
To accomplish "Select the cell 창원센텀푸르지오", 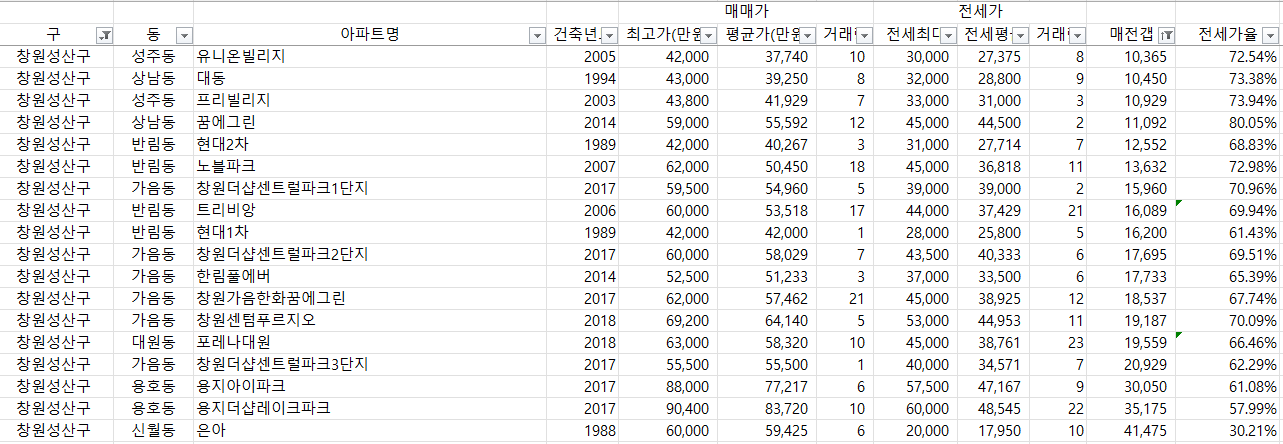I will [370, 319].
